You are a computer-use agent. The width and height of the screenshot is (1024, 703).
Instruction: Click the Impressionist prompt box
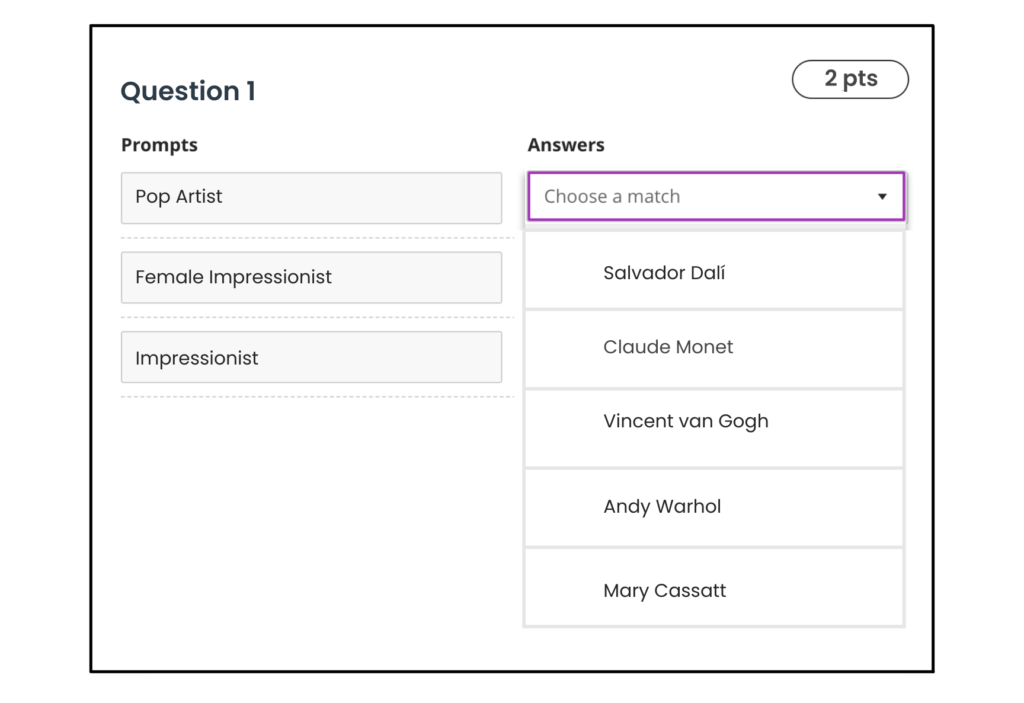pos(311,357)
